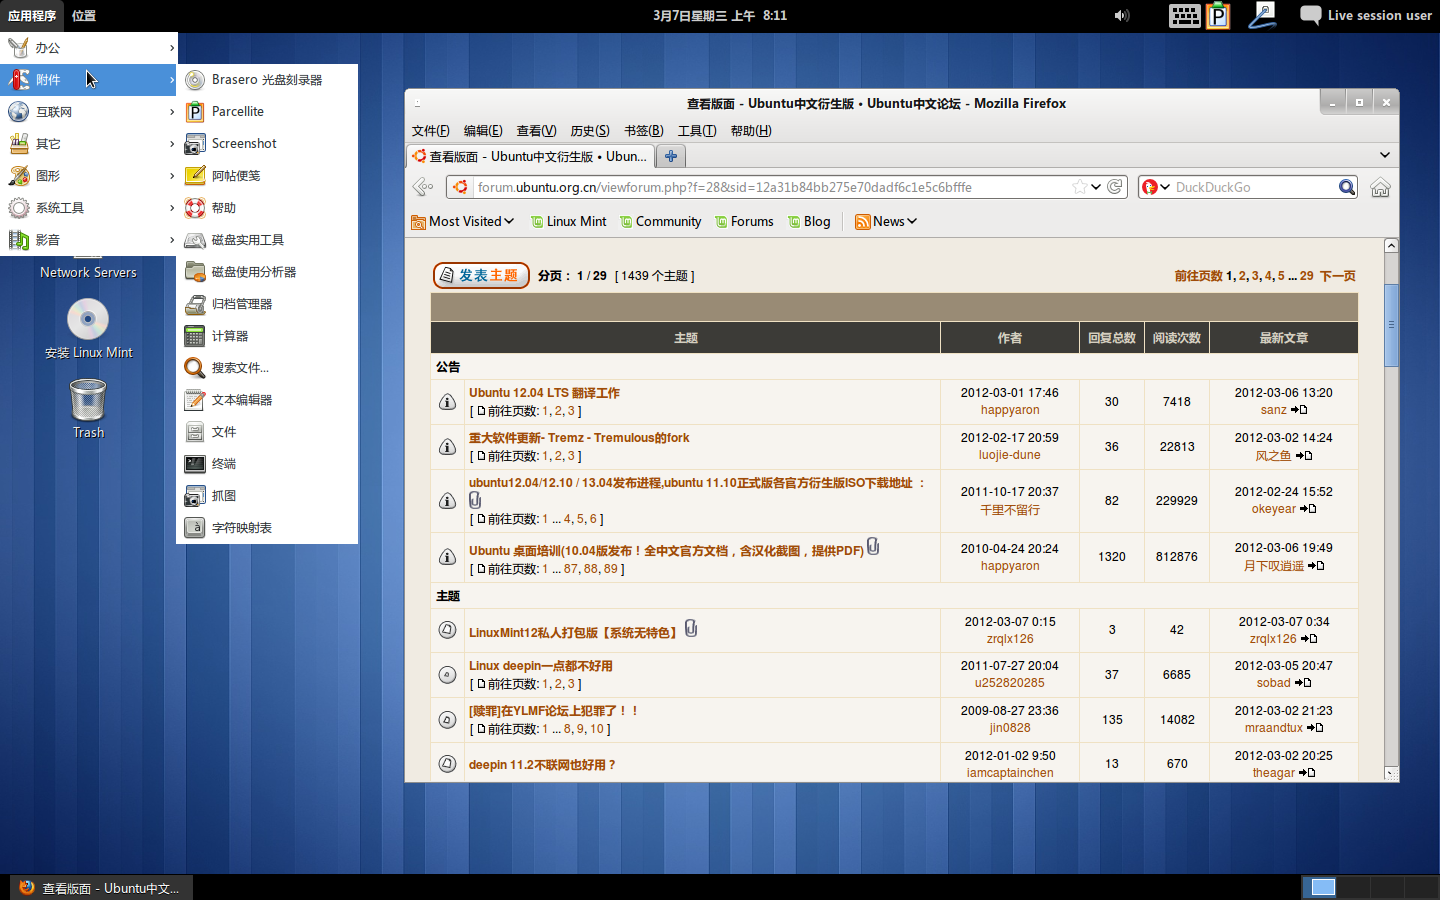The height and width of the screenshot is (900, 1440).
Task: Open 归档管理器 archive manager
Action: [x=267, y=304]
